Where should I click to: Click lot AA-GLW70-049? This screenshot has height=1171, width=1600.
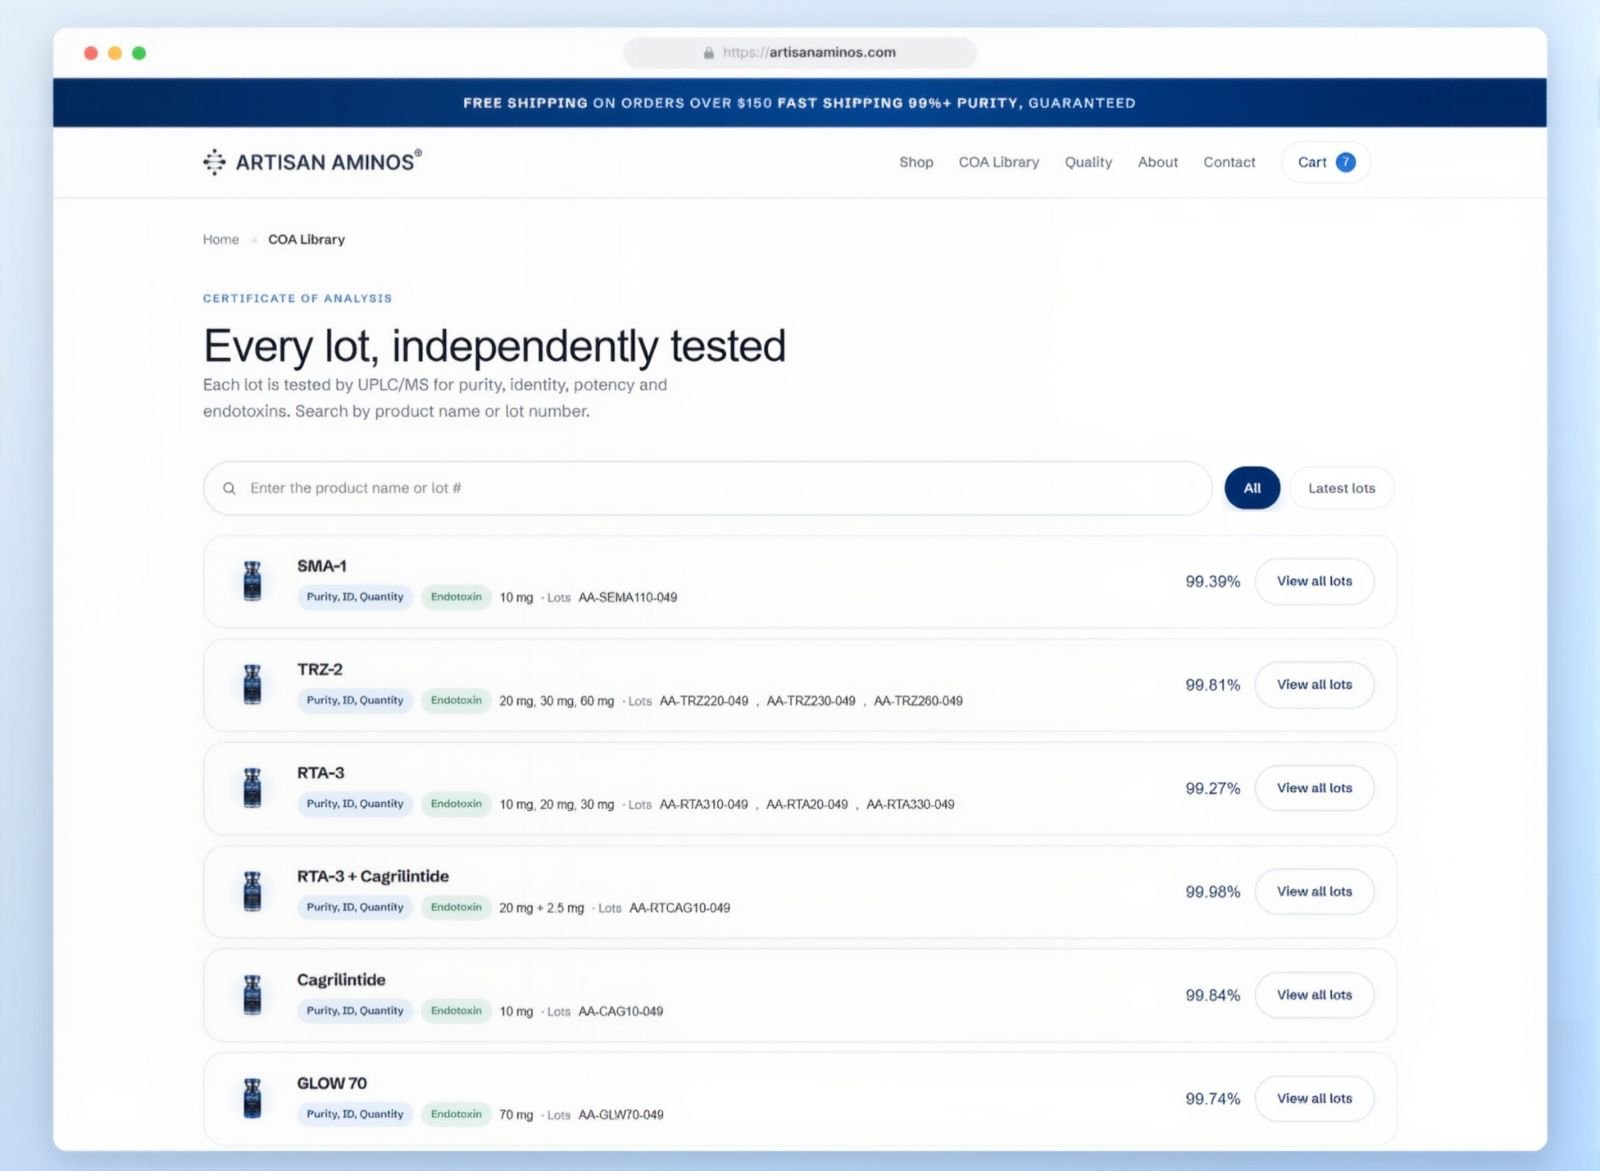[x=621, y=1115]
